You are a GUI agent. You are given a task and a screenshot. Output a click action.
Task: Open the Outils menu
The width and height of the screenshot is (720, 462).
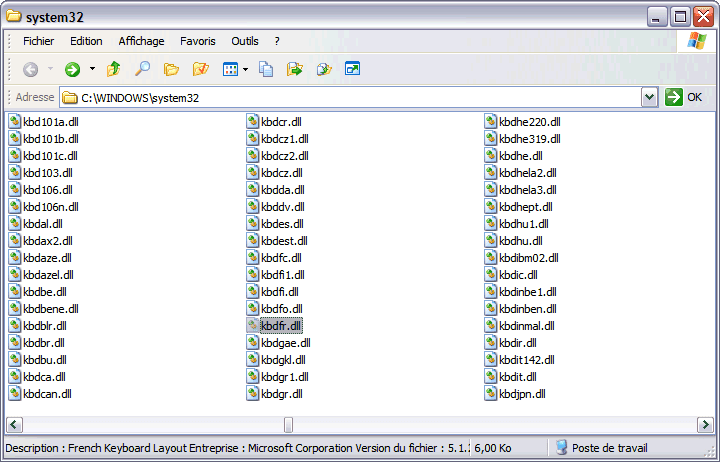click(245, 41)
